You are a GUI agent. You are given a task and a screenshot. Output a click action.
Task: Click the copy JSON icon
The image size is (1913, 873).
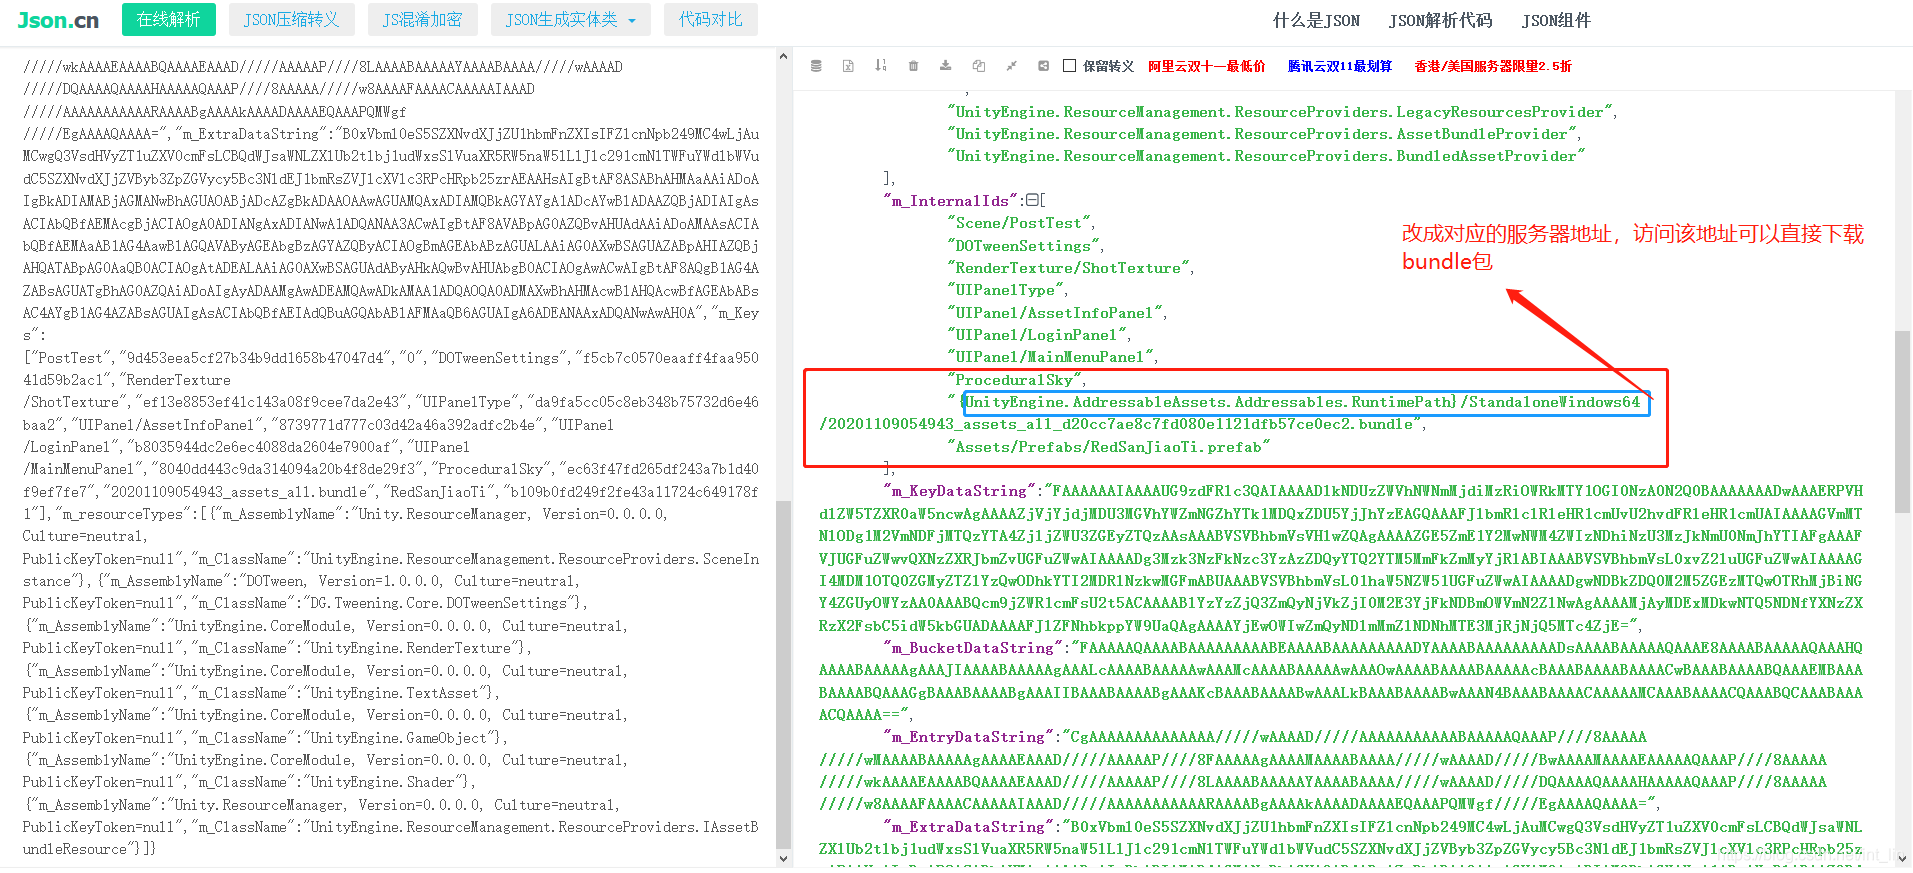(979, 66)
